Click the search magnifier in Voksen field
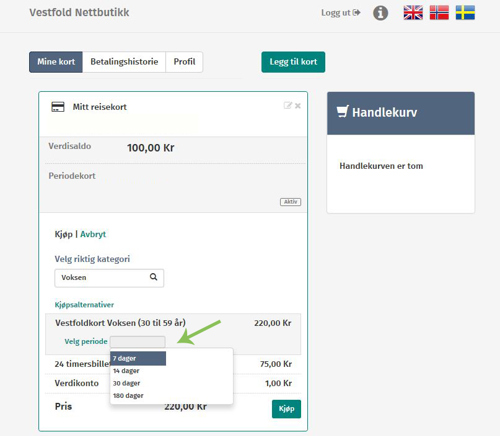This screenshot has height=436, width=500. (x=153, y=277)
